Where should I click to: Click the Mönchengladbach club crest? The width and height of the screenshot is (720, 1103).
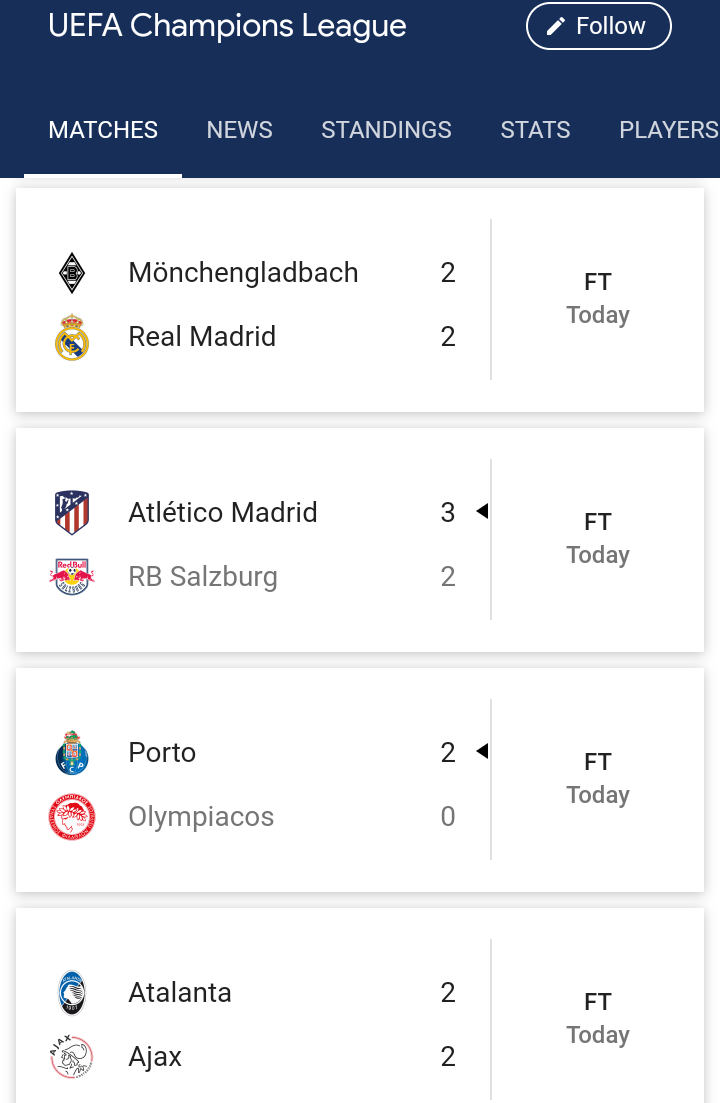pos(72,273)
